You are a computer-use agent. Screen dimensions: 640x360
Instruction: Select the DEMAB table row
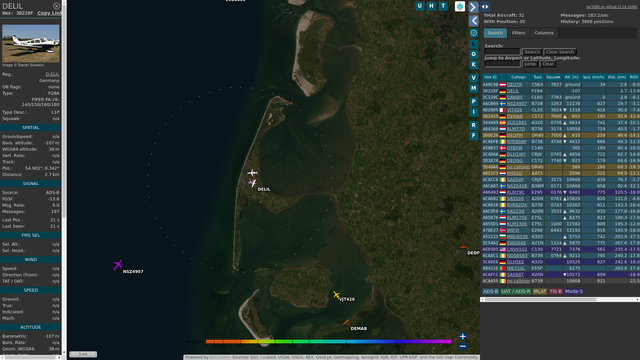(560, 116)
